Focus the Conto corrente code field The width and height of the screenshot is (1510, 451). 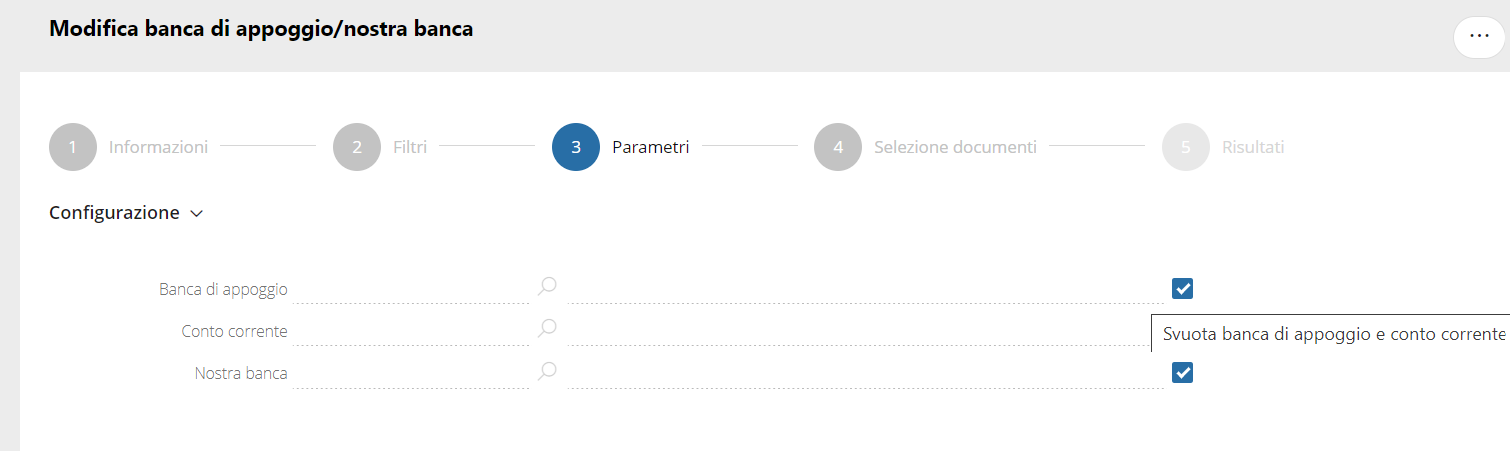(x=412, y=331)
